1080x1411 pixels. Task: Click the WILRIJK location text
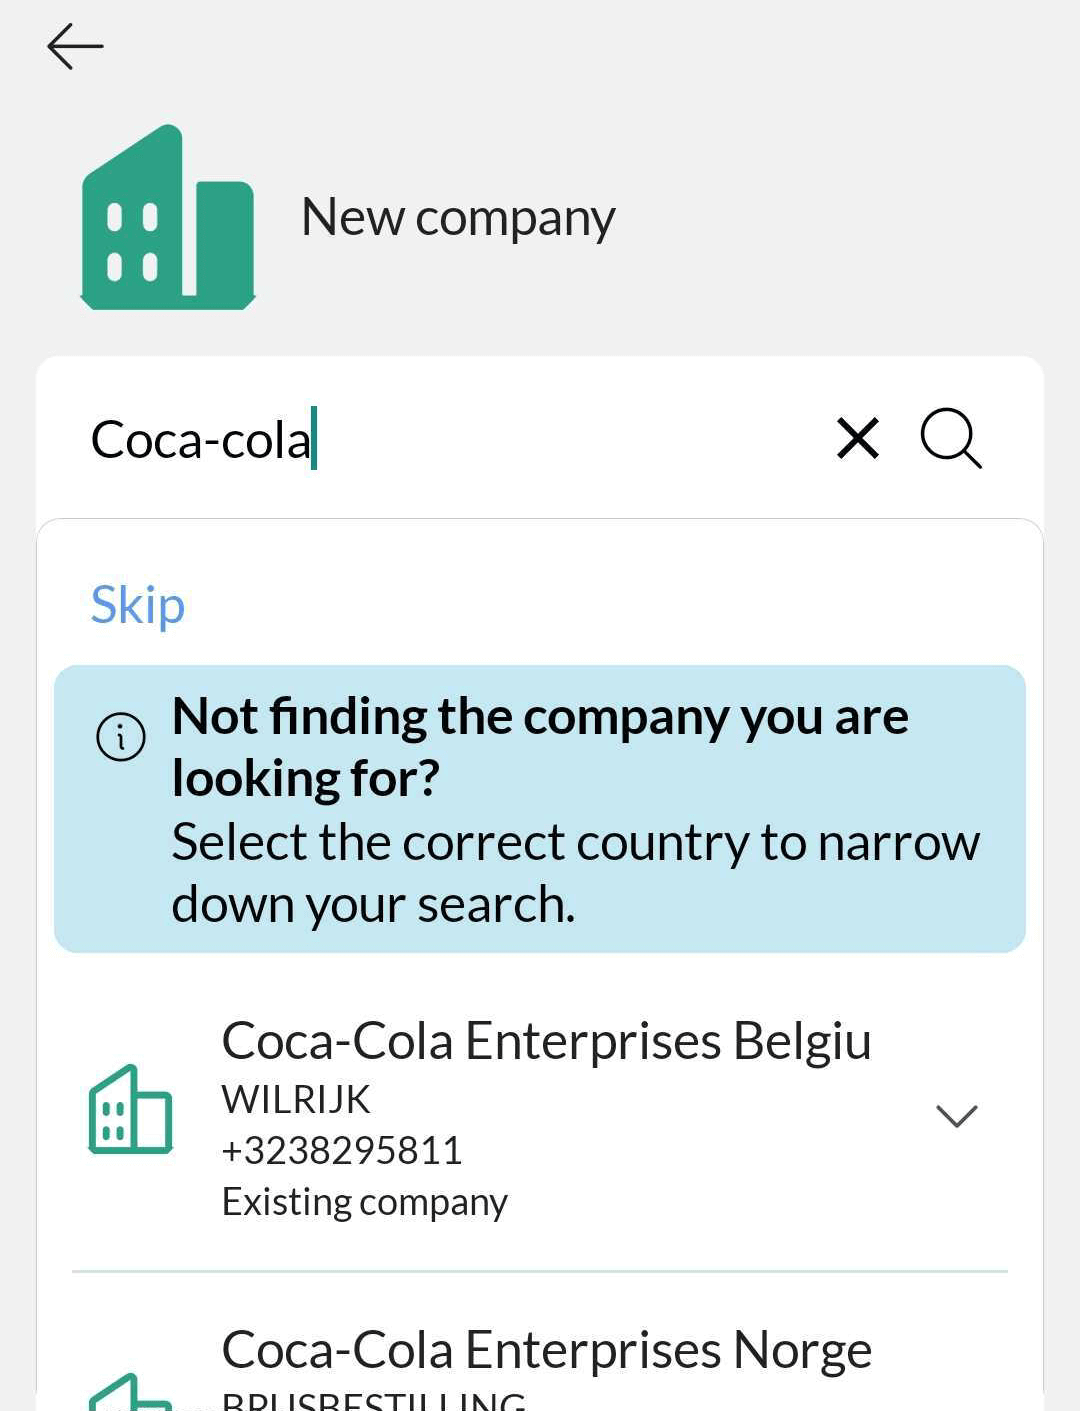[296, 1099]
